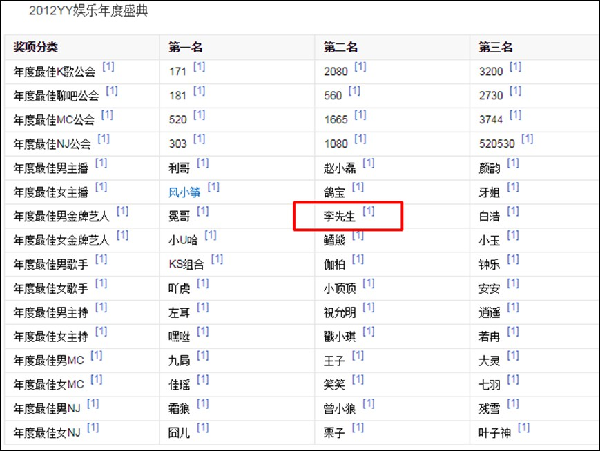This screenshot has height=451, width=600.
Task: Click reference [1] next to 叶子神
Action: 523,428
